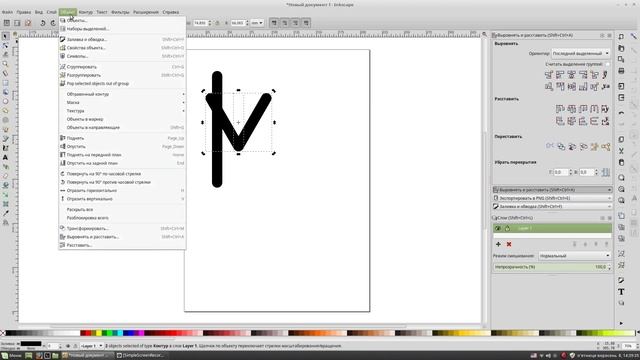
Task: Choose 'Трансформировать...' menu entry
Action: 122,229
